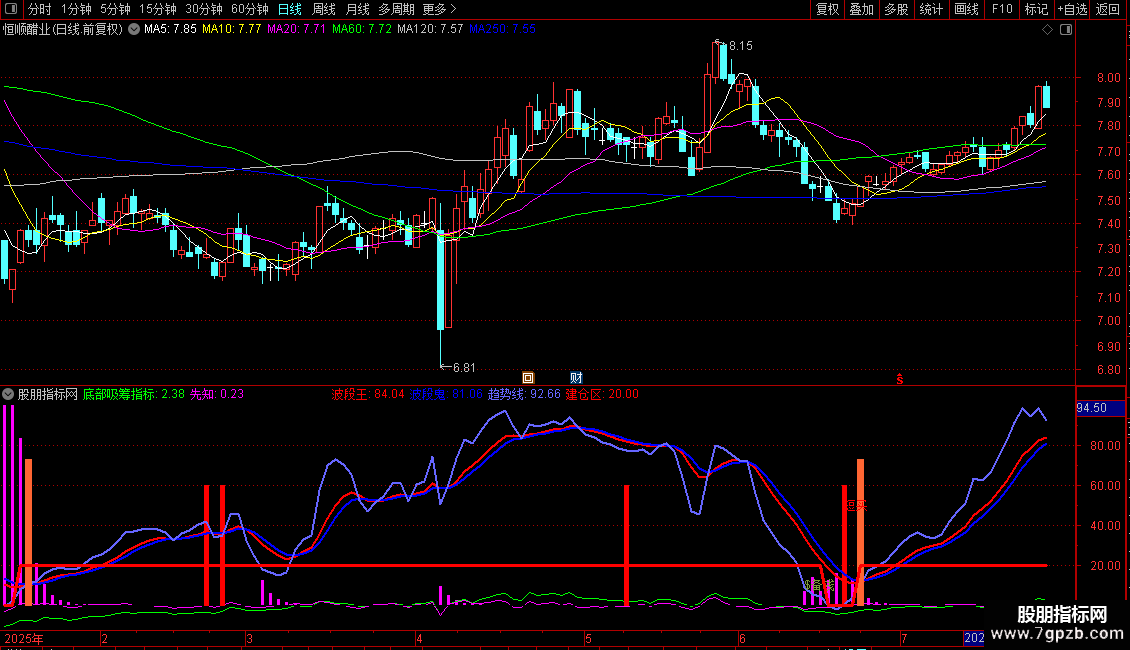The height and width of the screenshot is (650, 1130).
Task: Expand sub-chart indicator dropdown arrow
Action: tap(8, 394)
